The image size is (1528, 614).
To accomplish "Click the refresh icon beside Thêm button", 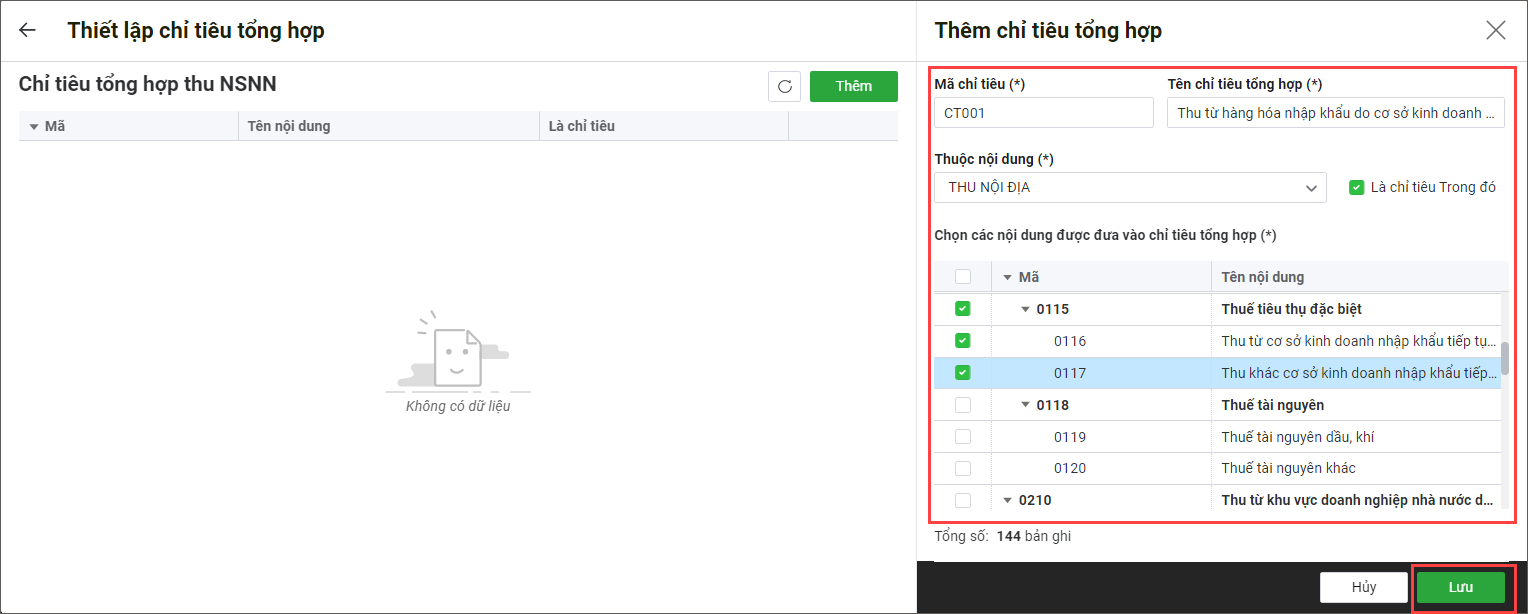I will coord(785,86).
